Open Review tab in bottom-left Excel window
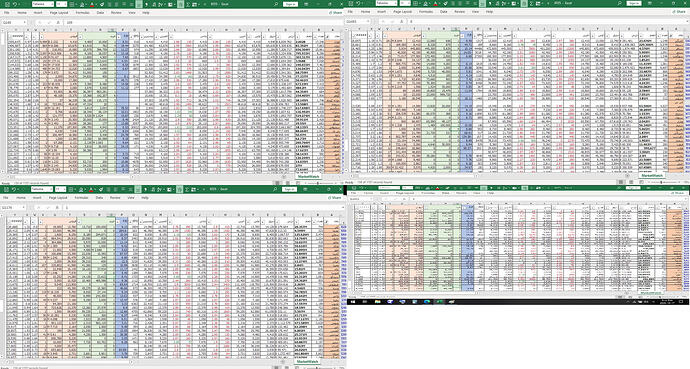This screenshot has height=369, width=690. click(115, 198)
